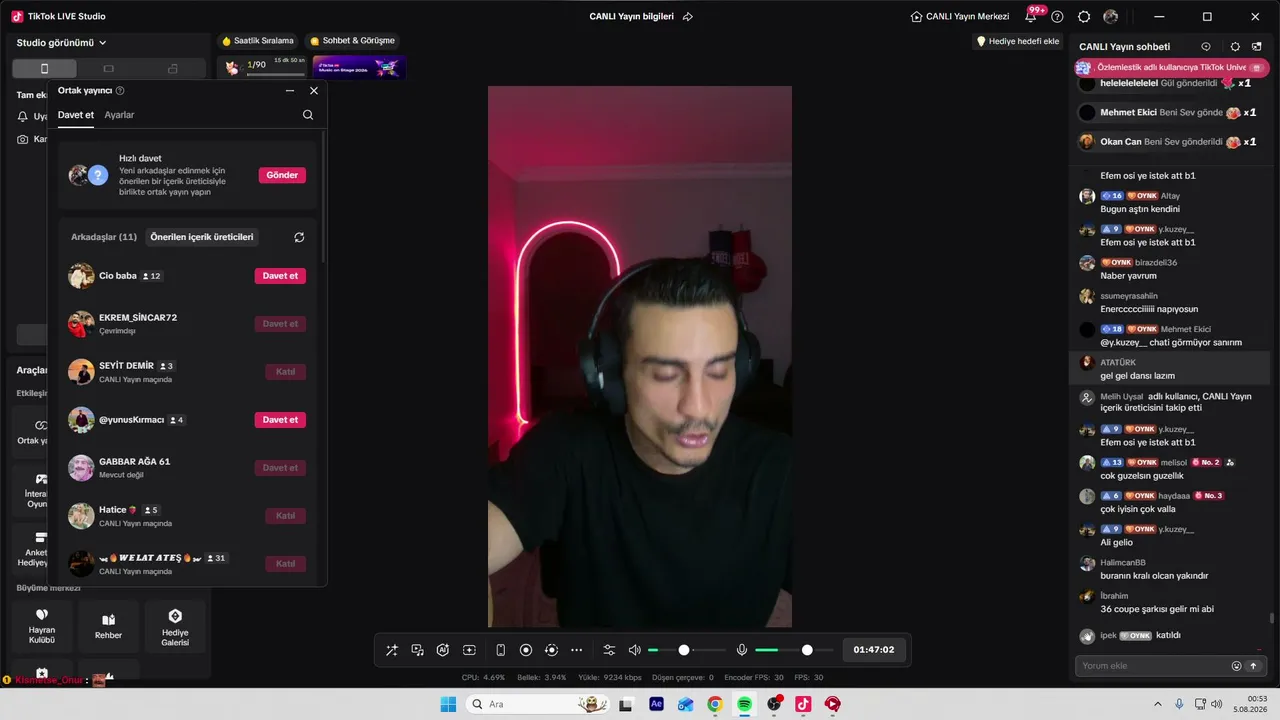The image size is (1280, 720).
Task: Open the AI tools hexagon icon
Action: coord(443,650)
